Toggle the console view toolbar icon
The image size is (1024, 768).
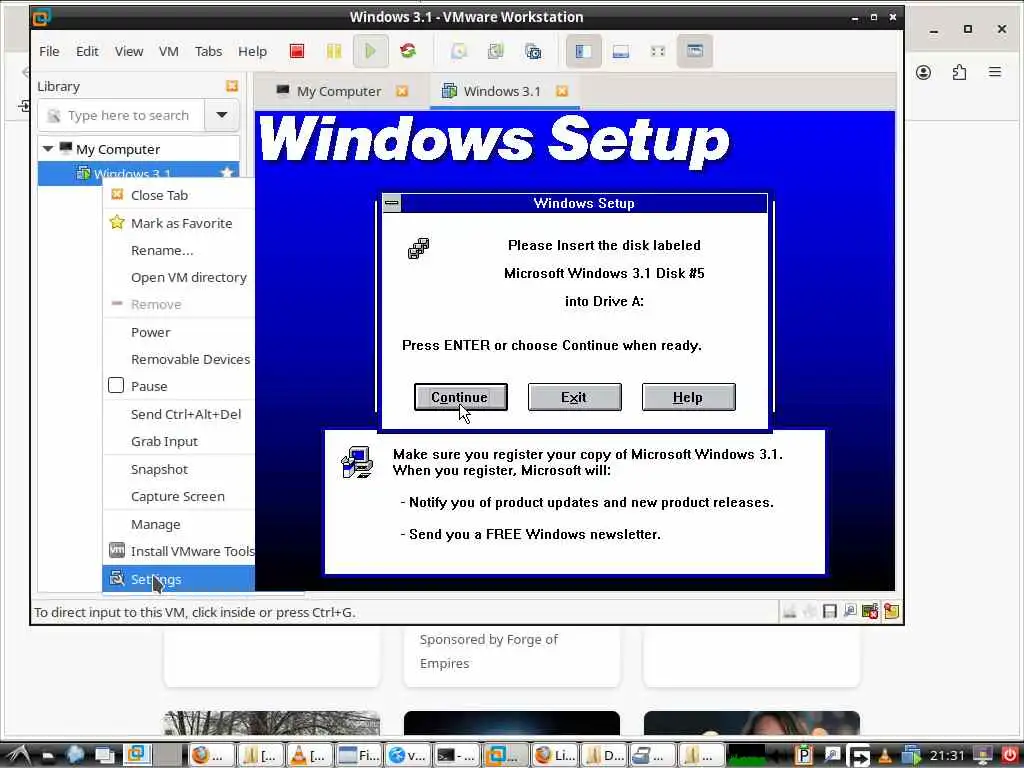[694, 51]
